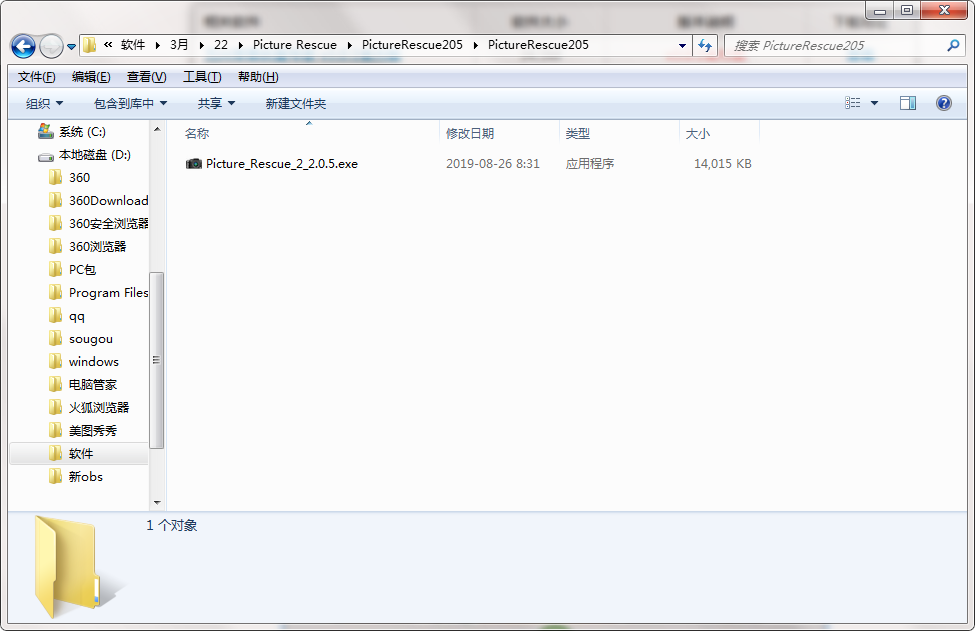Click the change view icon

tap(853, 103)
